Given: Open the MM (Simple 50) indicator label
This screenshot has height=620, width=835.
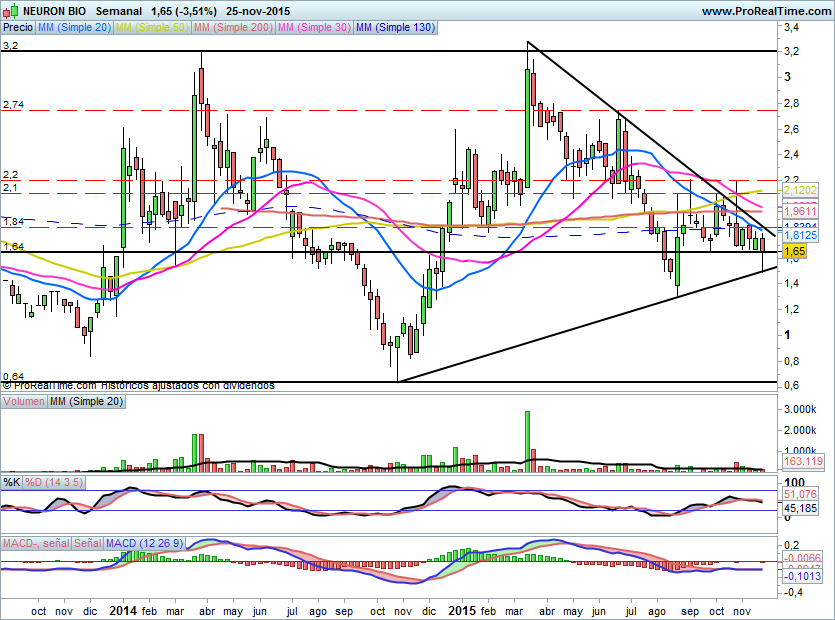Looking at the screenshot, I should point(152,27).
